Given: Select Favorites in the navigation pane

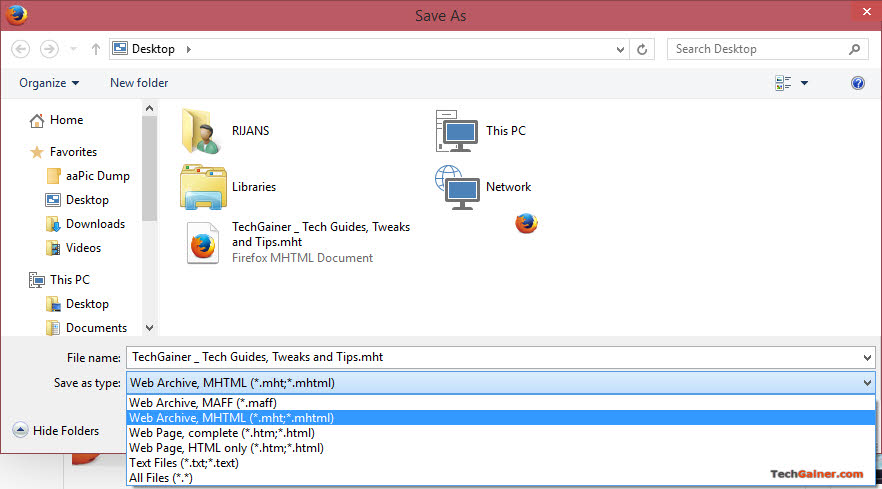Looking at the screenshot, I should pos(63,152).
